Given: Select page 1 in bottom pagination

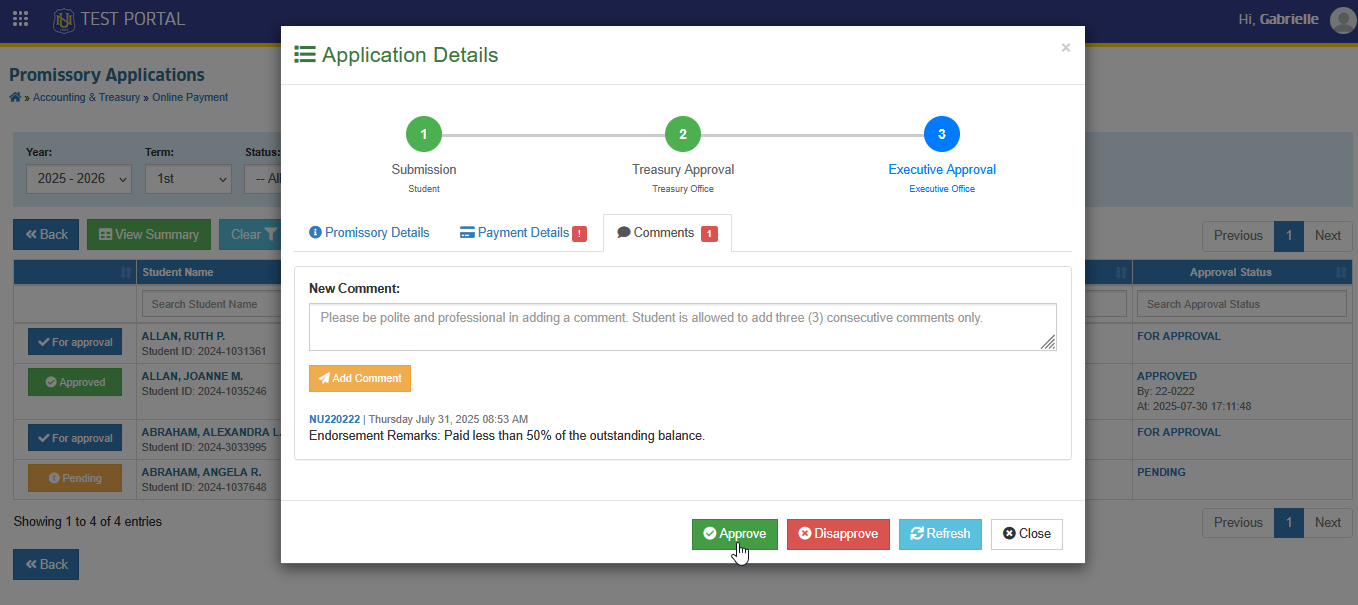Looking at the screenshot, I should tap(1289, 522).
